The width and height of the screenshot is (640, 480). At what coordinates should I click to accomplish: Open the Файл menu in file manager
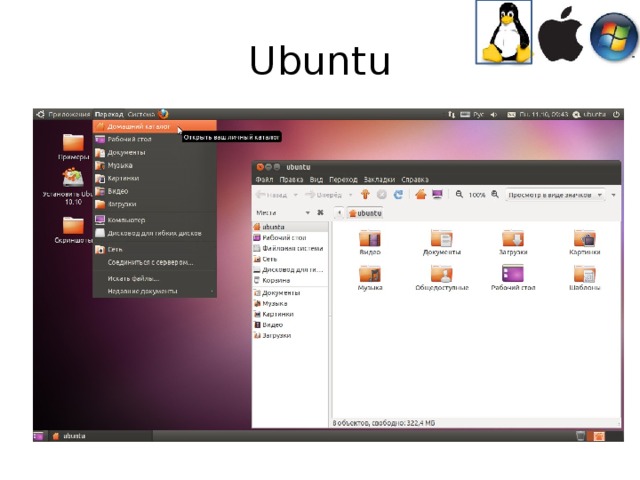tap(264, 180)
